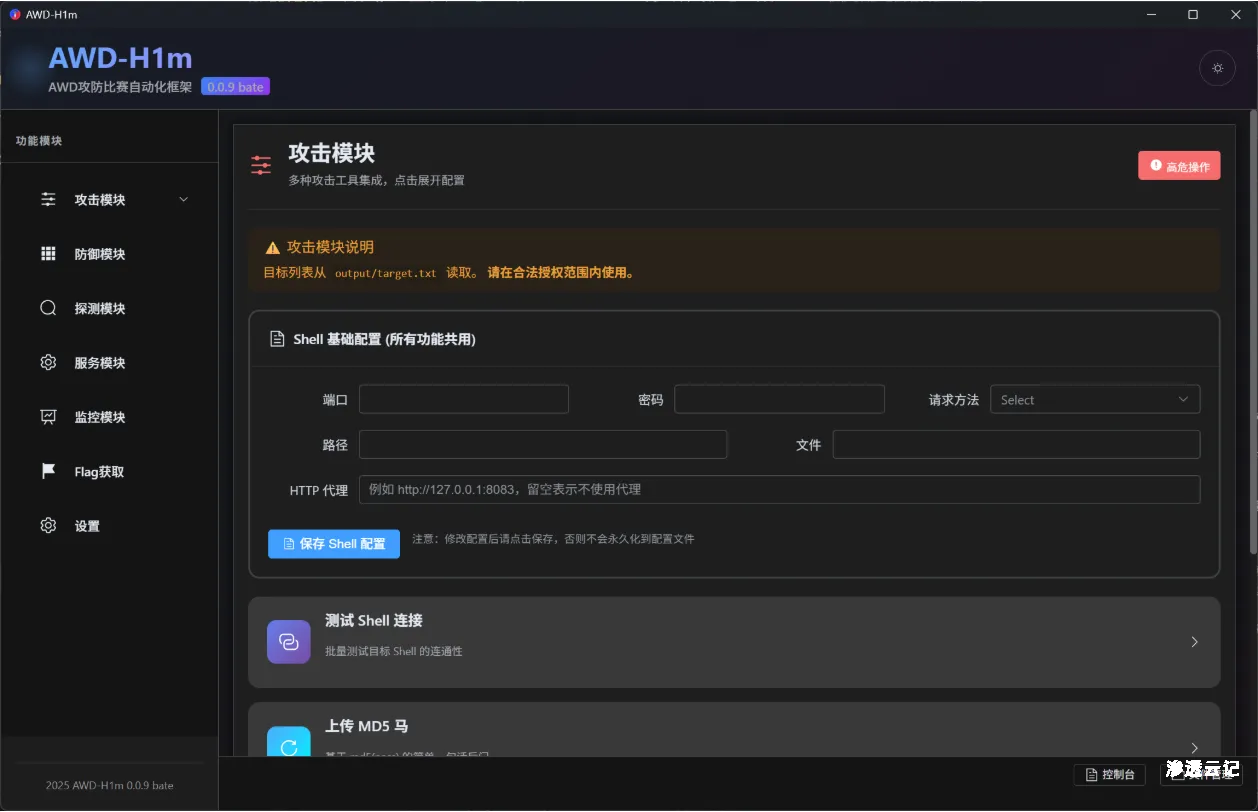Open 设置 via its gear icon

click(x=47, y=525)
